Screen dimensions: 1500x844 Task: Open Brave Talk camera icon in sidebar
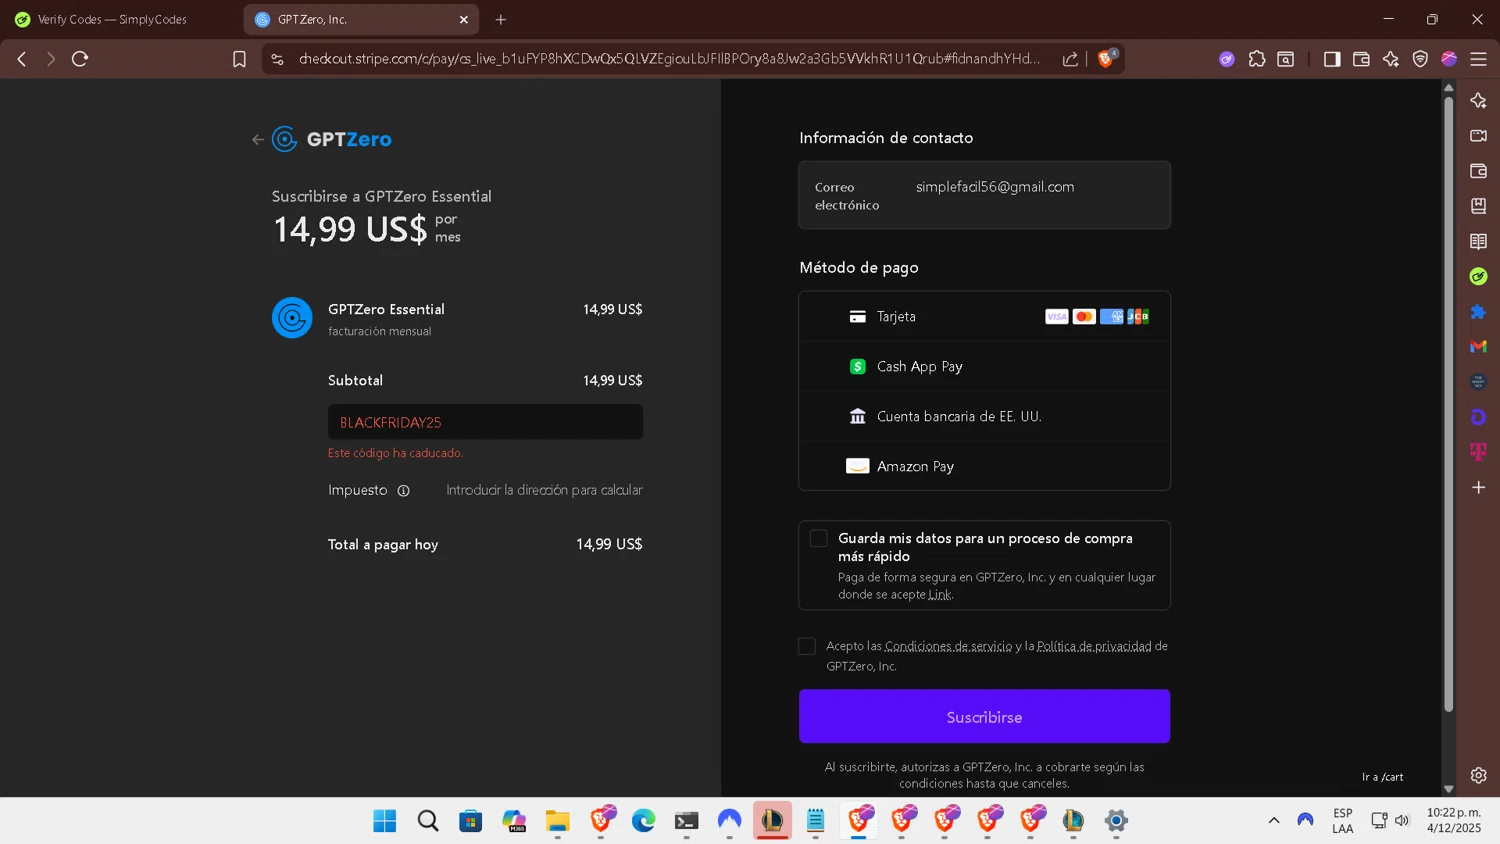tap(1478, 135)
